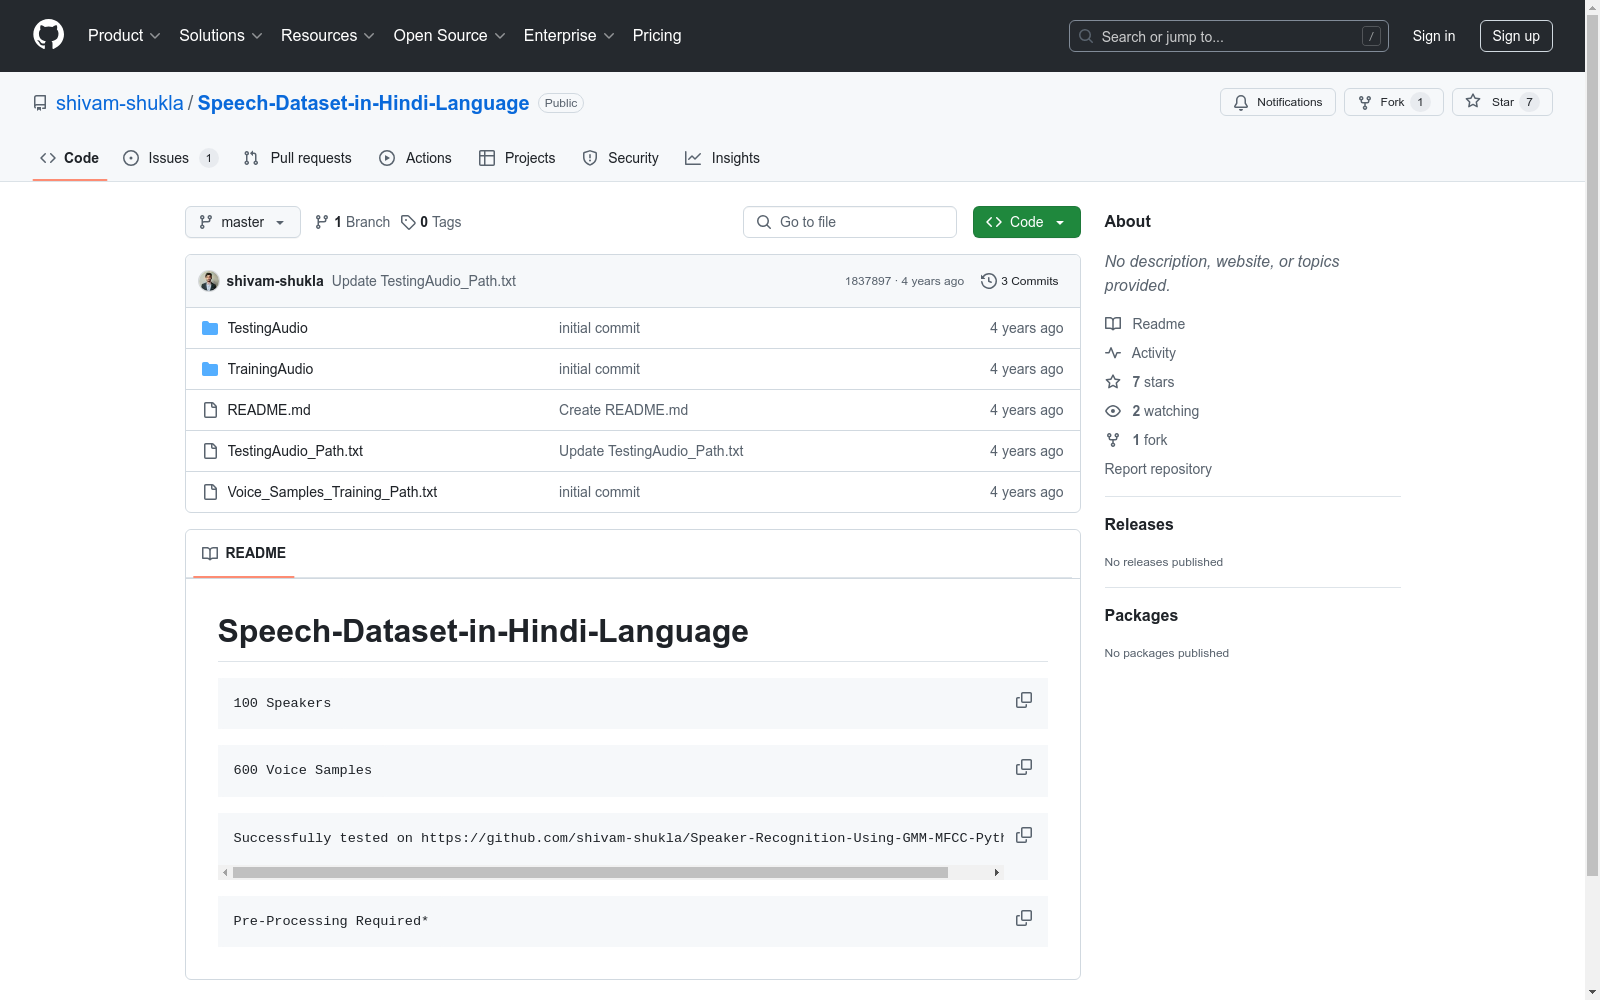Click the tag icon beside 0 Tags

point(408,222)
